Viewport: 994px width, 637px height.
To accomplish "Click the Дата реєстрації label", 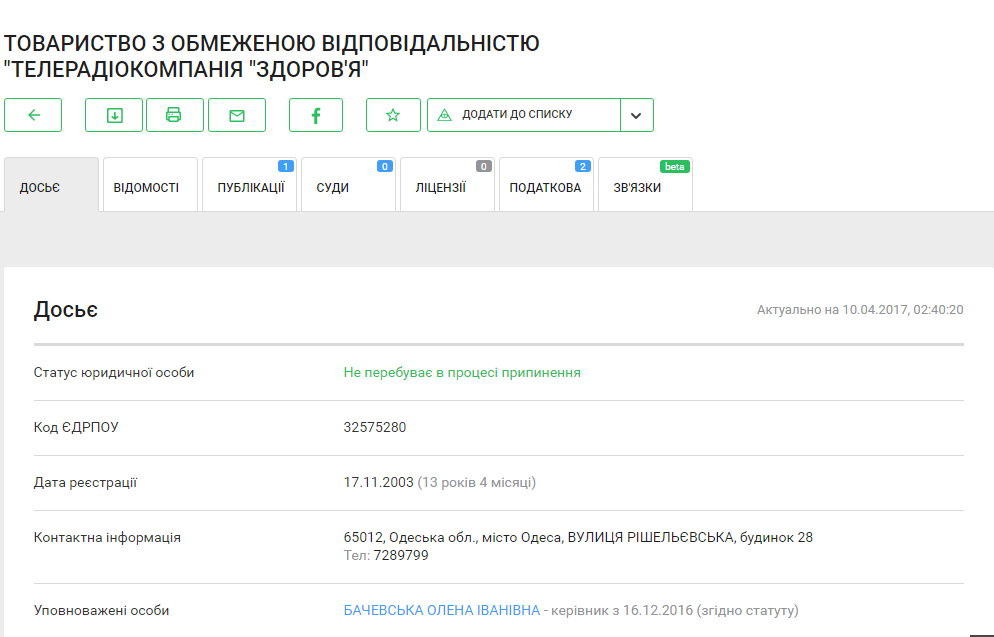I will pos(85,482).
